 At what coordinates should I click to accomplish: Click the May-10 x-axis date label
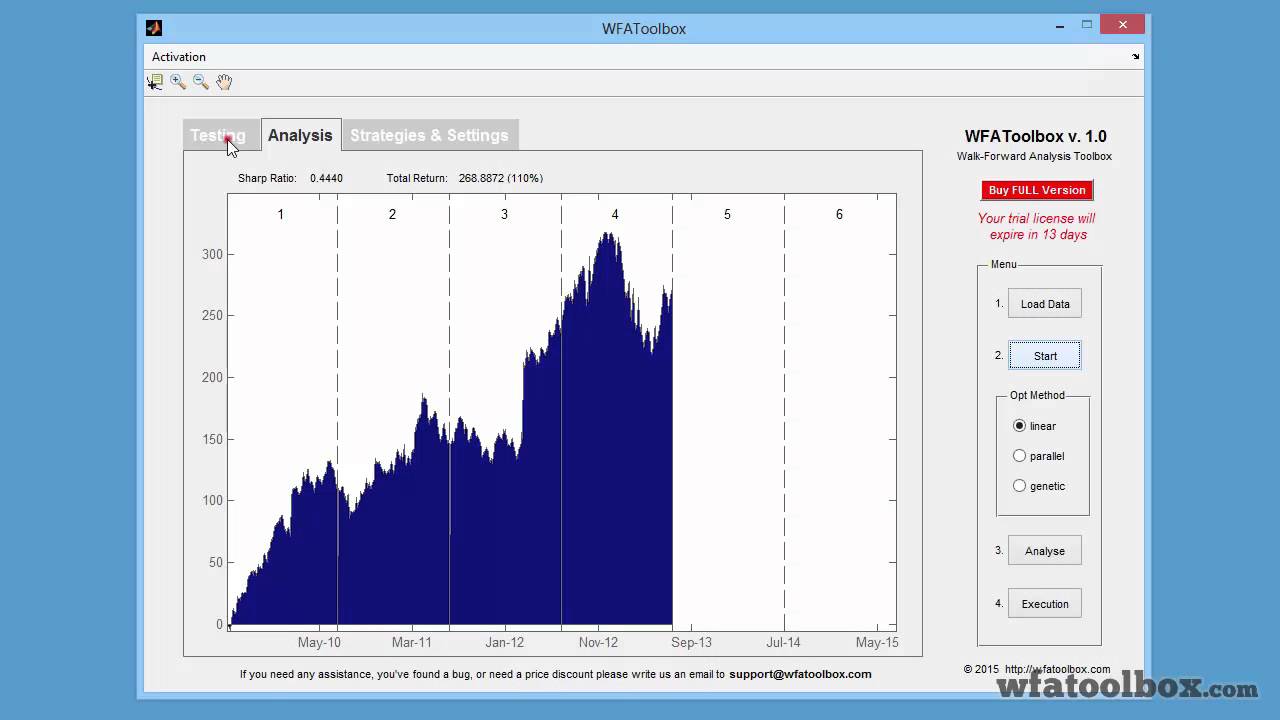click(319, 643)
